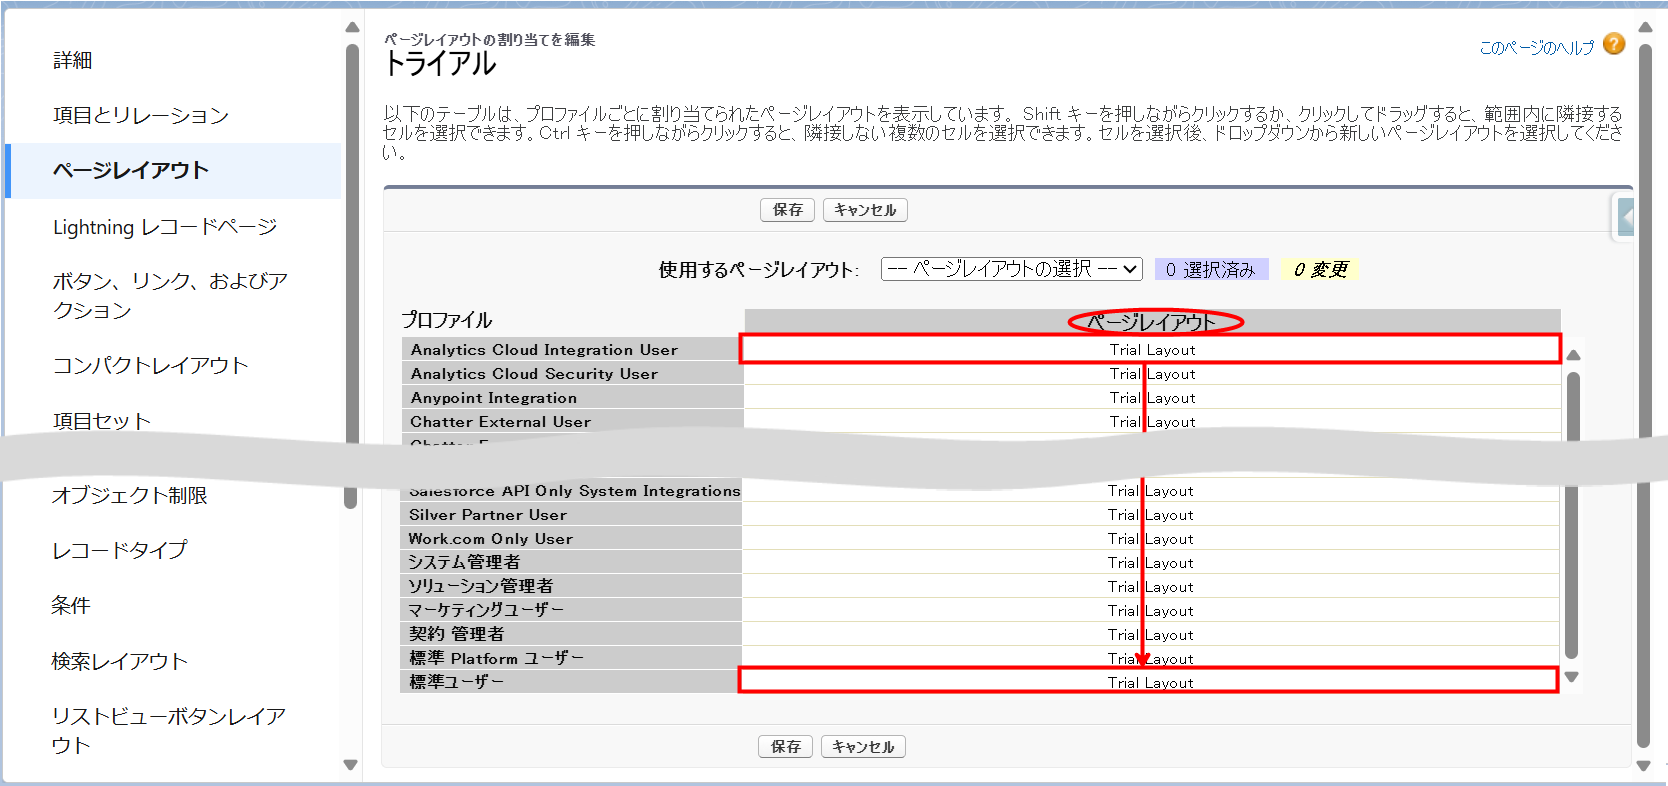Click the main page scroll up arrow
This screenshot has width=1668, height=786.
pos(1645,27)
